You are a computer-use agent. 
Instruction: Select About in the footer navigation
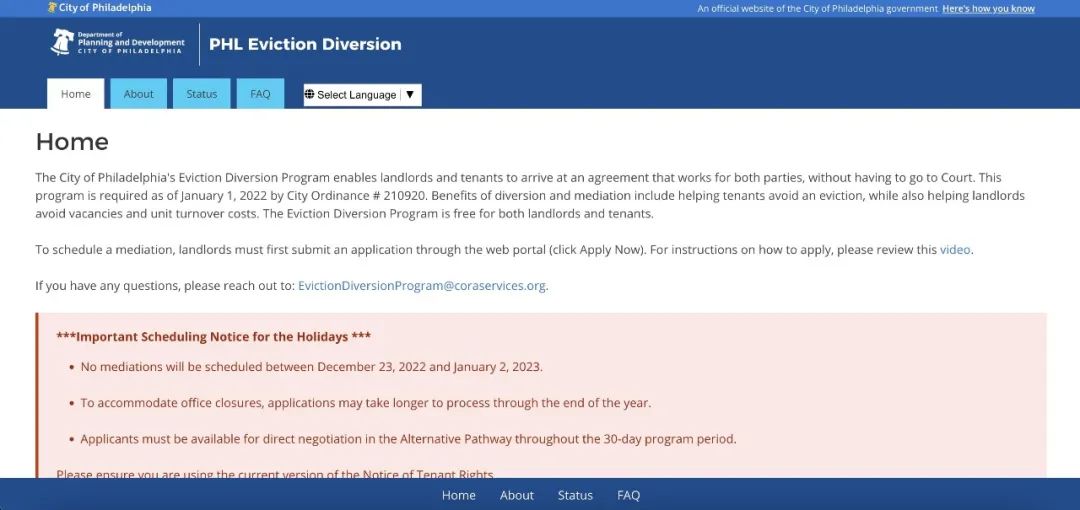click(517, 495)
